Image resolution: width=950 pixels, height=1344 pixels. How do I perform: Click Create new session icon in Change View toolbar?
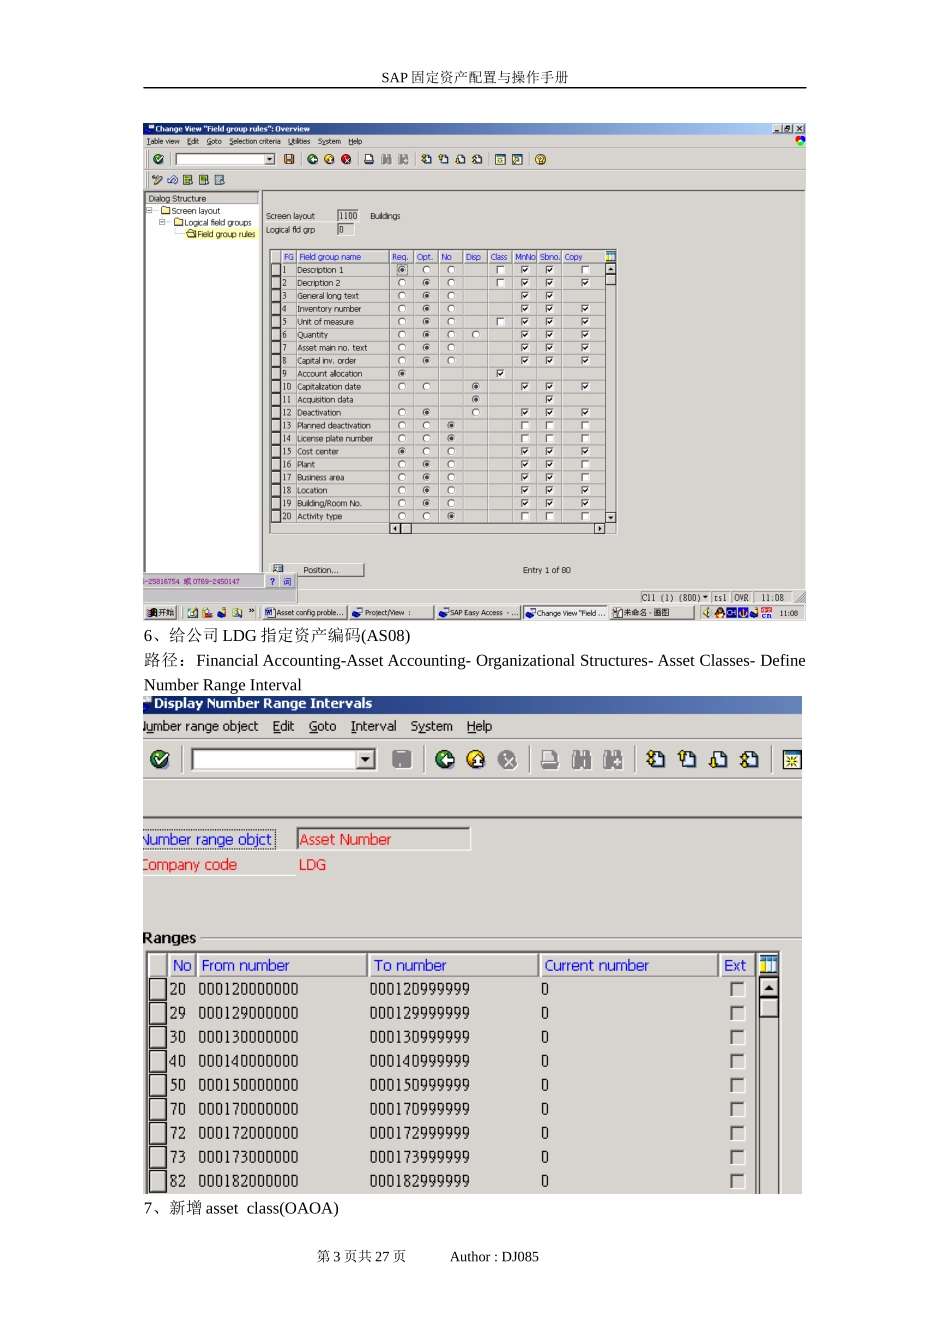500,159
